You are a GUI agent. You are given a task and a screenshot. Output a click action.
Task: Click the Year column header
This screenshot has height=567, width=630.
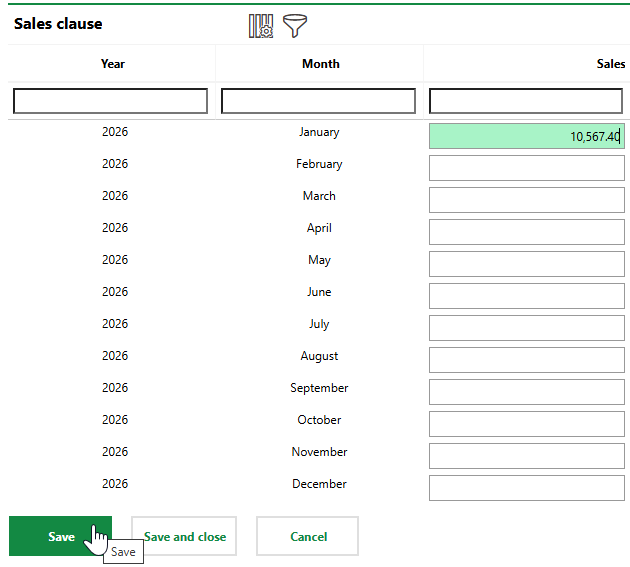click(113, 64)
